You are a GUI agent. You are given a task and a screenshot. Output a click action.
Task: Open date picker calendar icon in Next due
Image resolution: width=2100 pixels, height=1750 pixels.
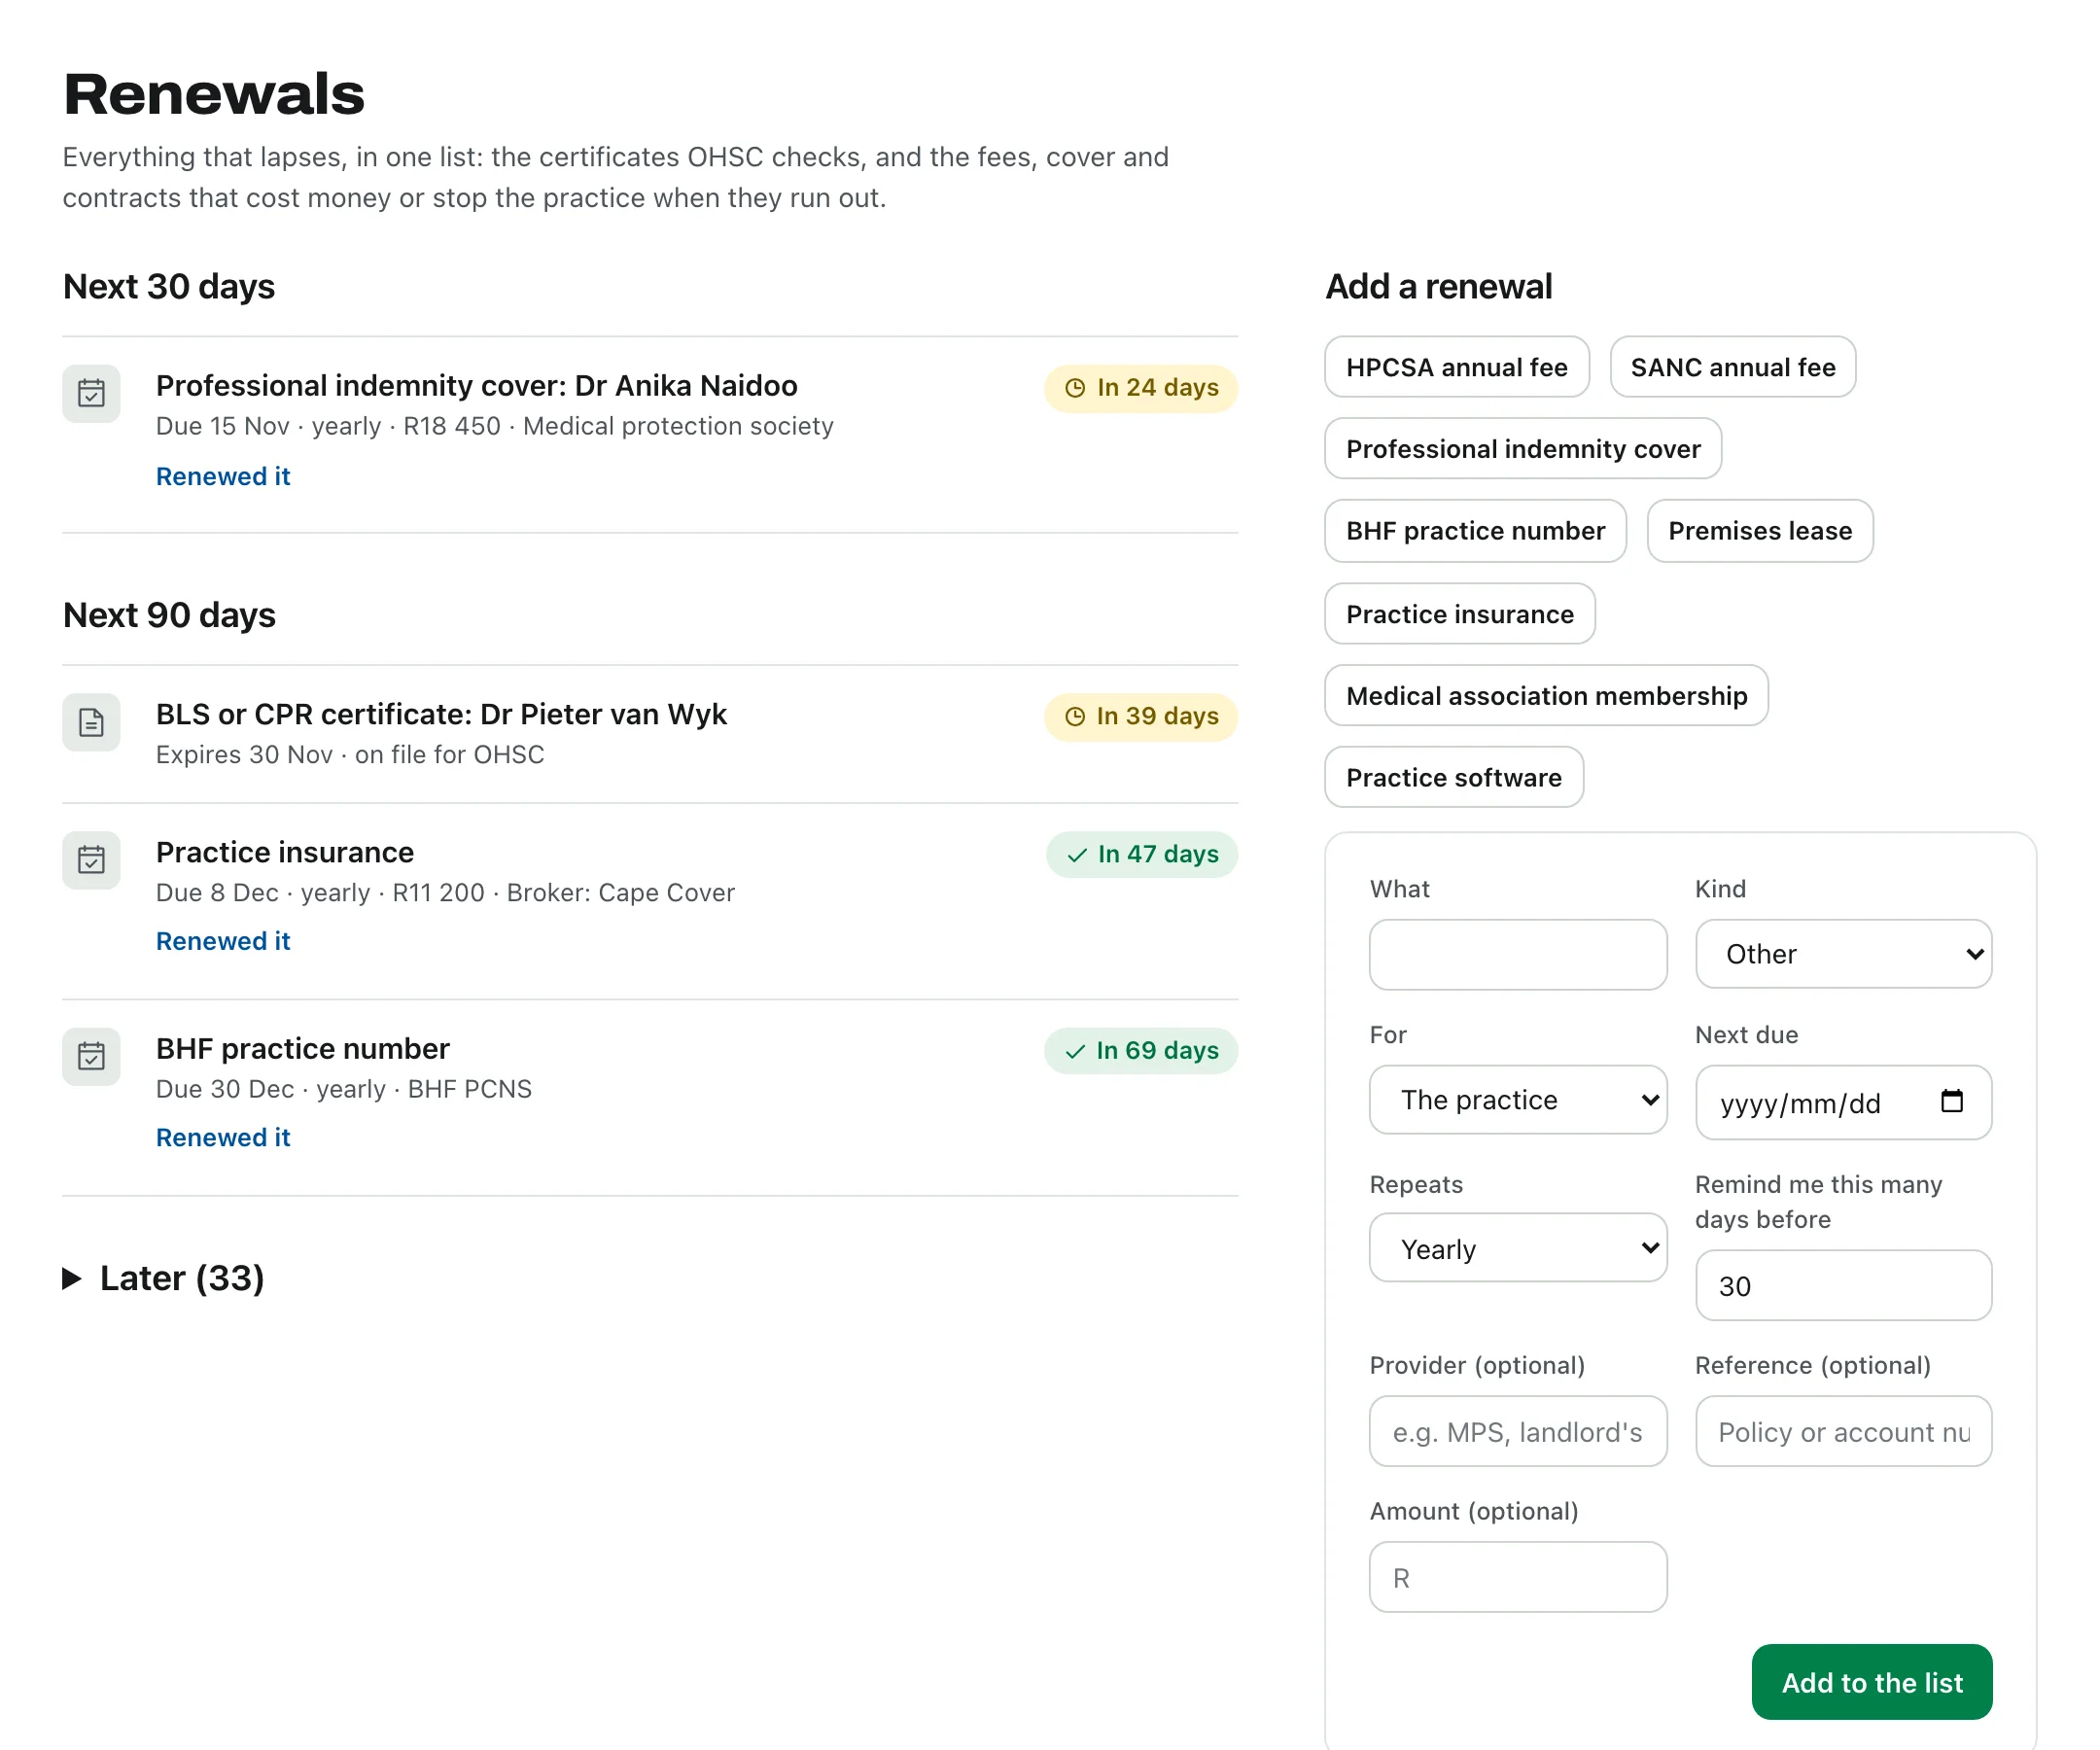[1952, 1101]
